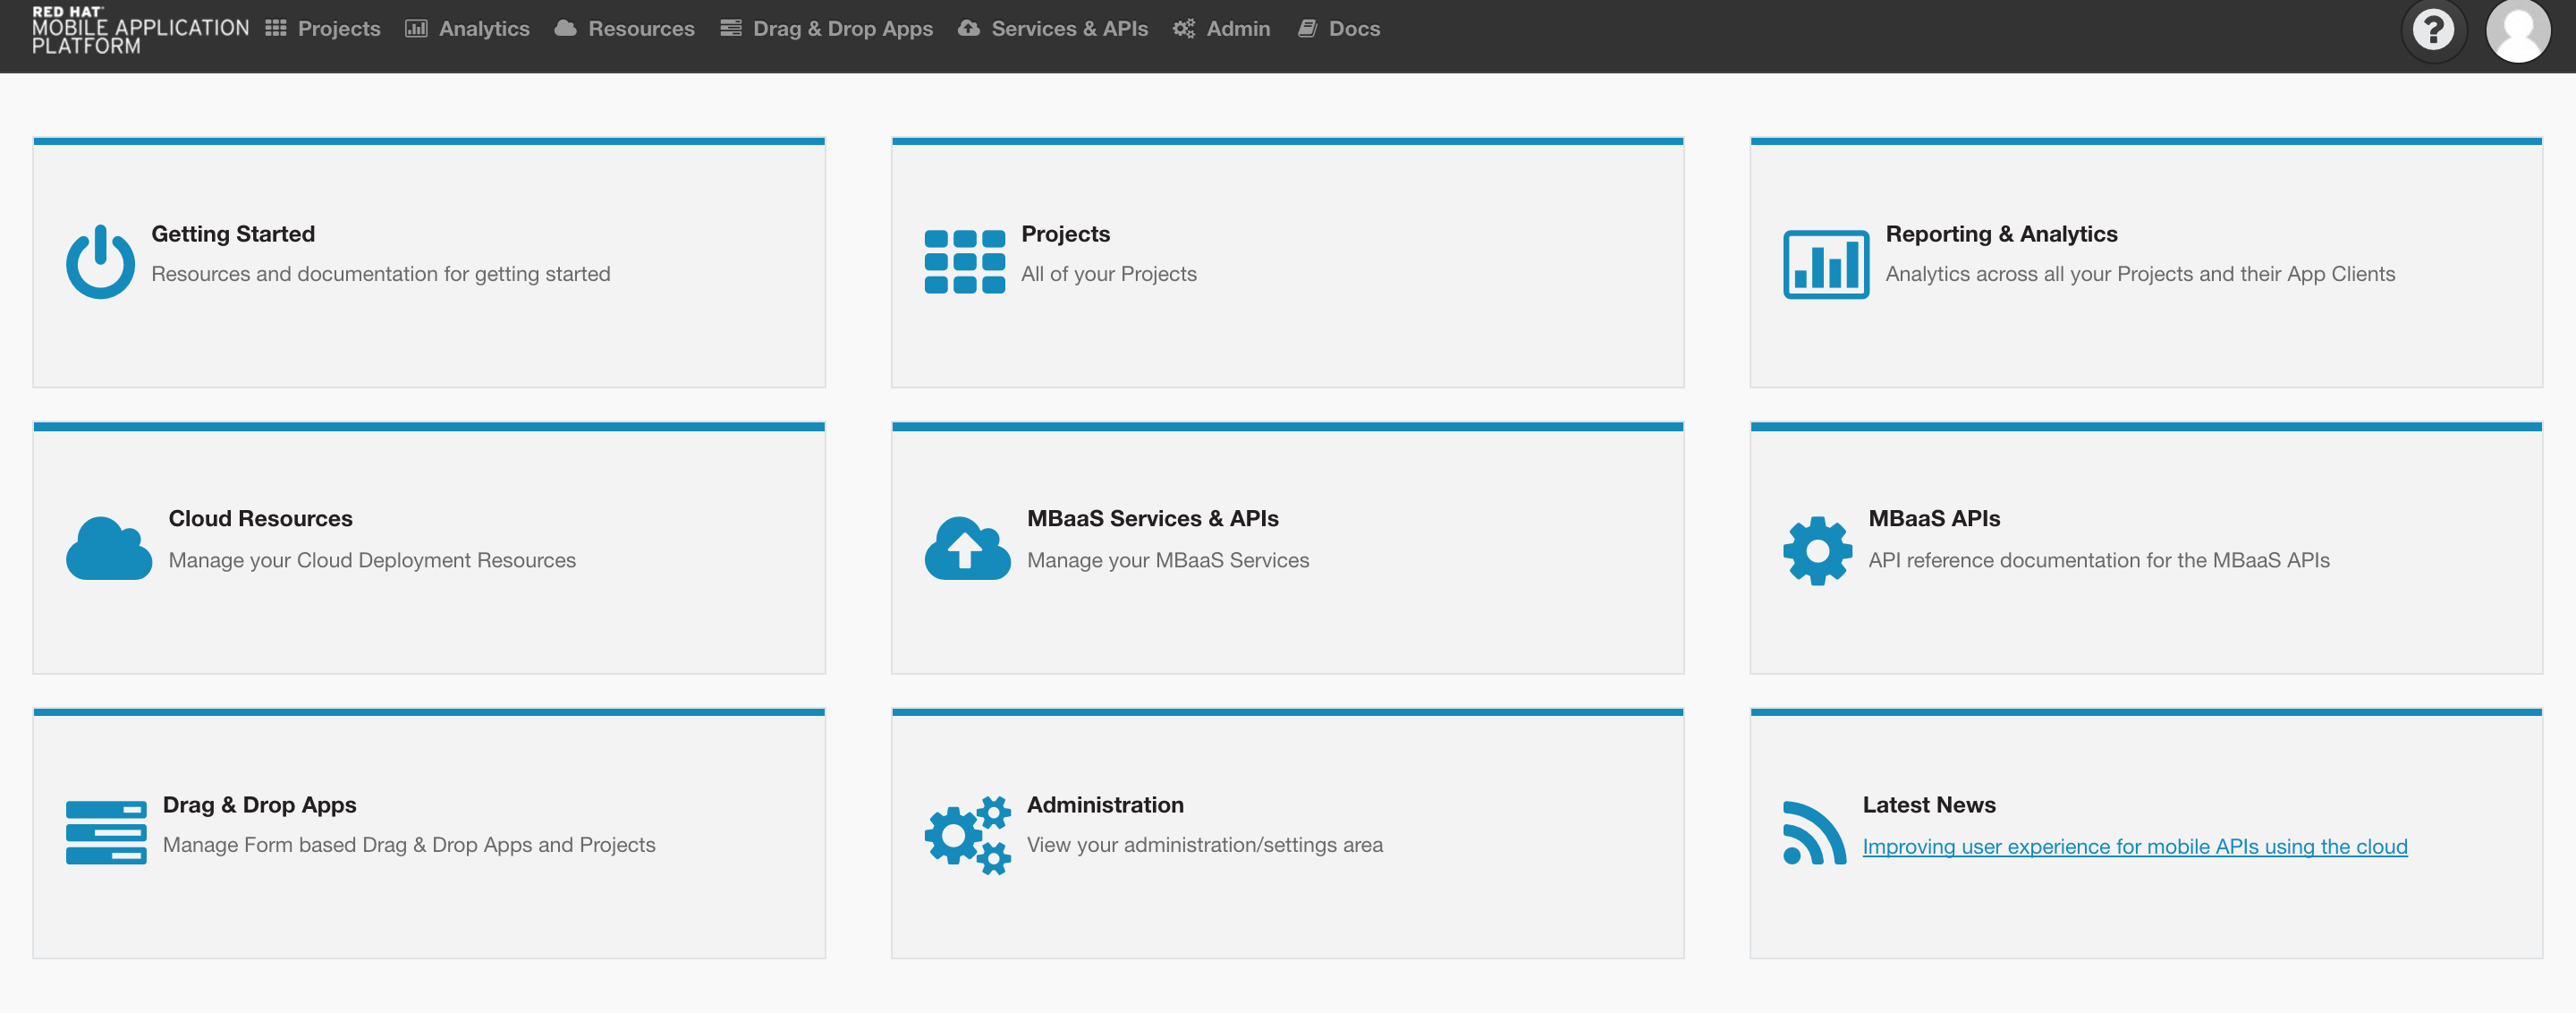The height and width of the screenshot is (1013, 2576).
Task: Click the cloud icon on Cloud Resources card
Action: [109, 547]
